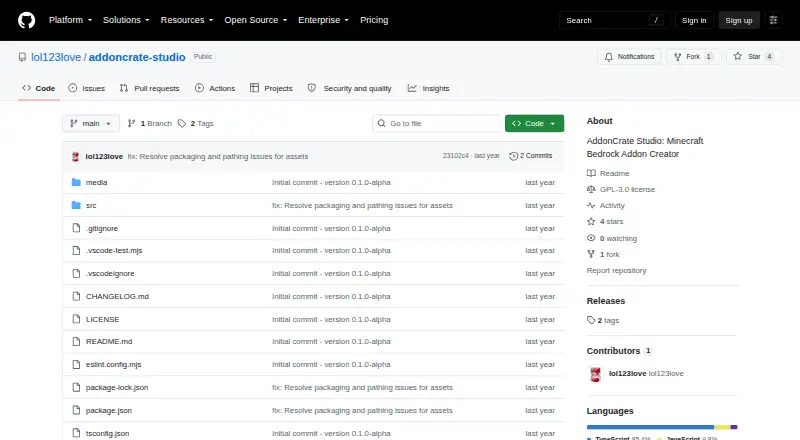Open the 2 tags releases link
Image resolution: width=800 pixels, height=440 pixels.
point(603,321)
